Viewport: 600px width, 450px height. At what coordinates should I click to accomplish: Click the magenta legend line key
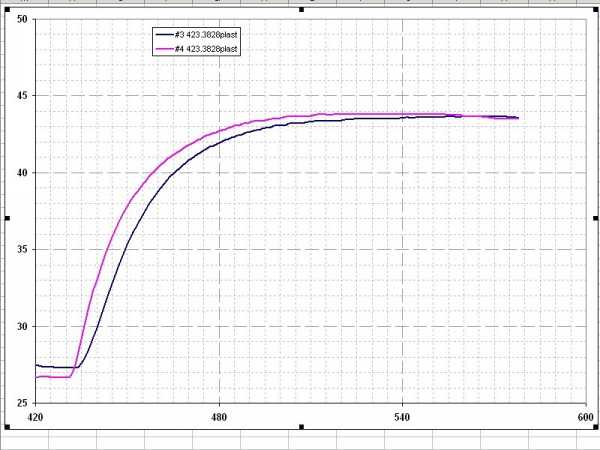(x=165, y=49)
